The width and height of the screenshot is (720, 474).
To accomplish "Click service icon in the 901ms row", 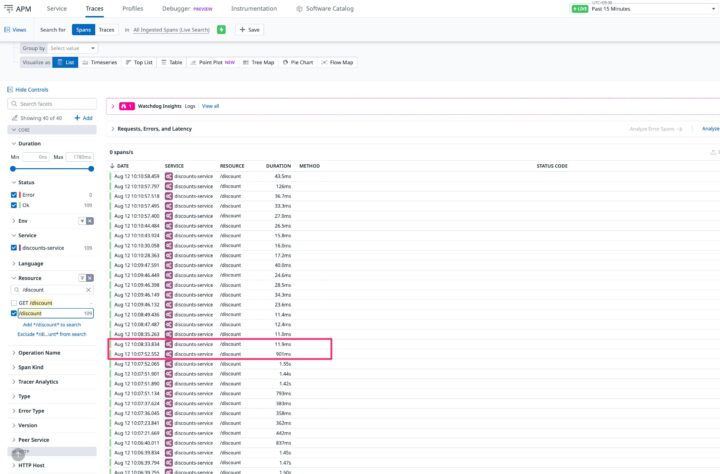I will click(x=169, y=354).
